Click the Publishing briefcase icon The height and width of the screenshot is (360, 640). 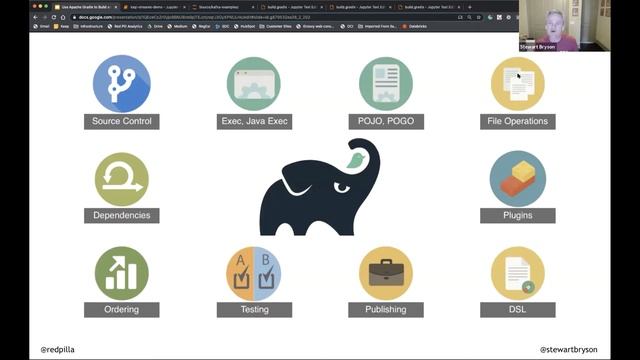tap(386, 273)
